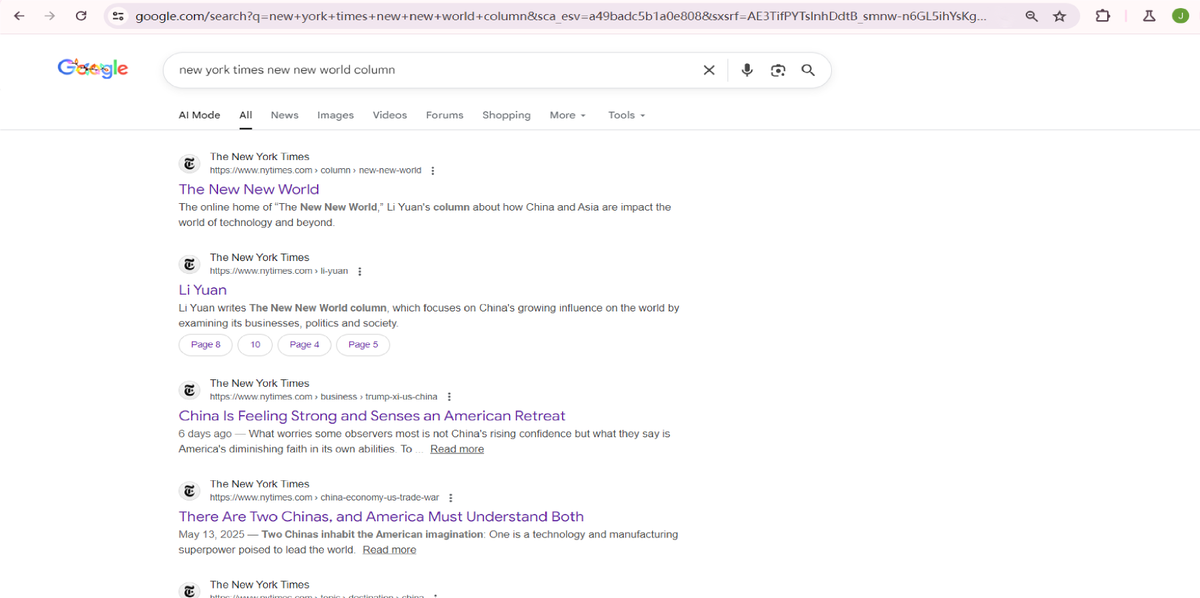Click NYT favicon beside China Is Feeling Strong

click(x=188, y=390)
